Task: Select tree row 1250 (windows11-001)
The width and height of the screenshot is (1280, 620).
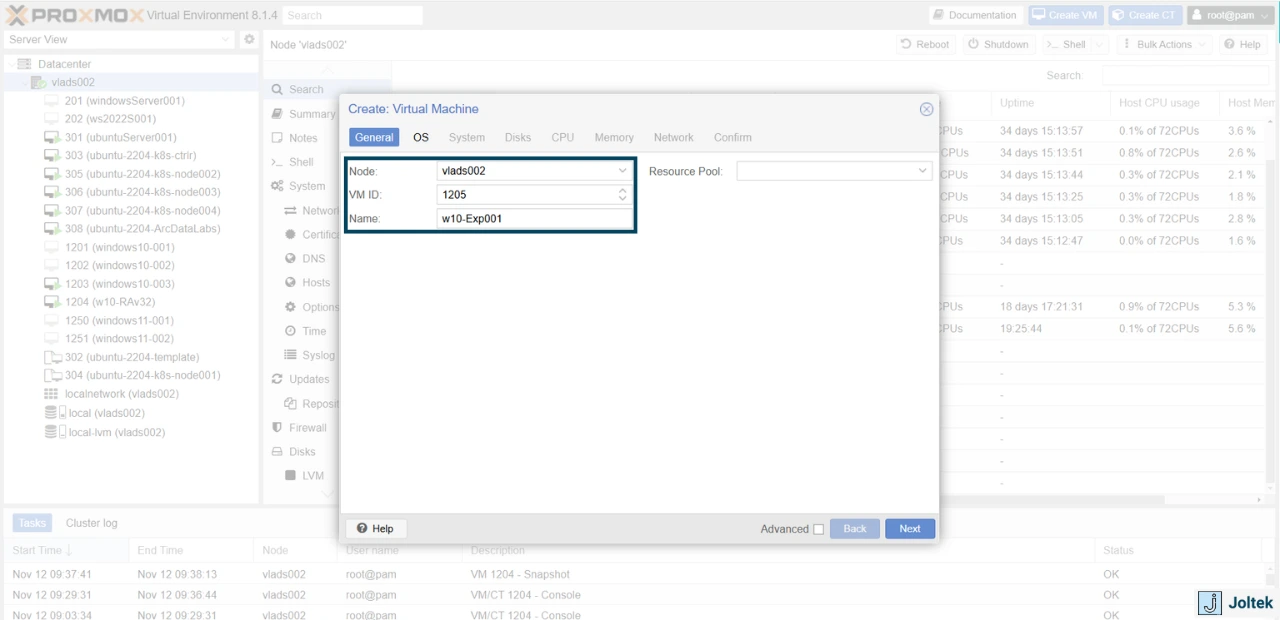Action: (x=130, y=320)
